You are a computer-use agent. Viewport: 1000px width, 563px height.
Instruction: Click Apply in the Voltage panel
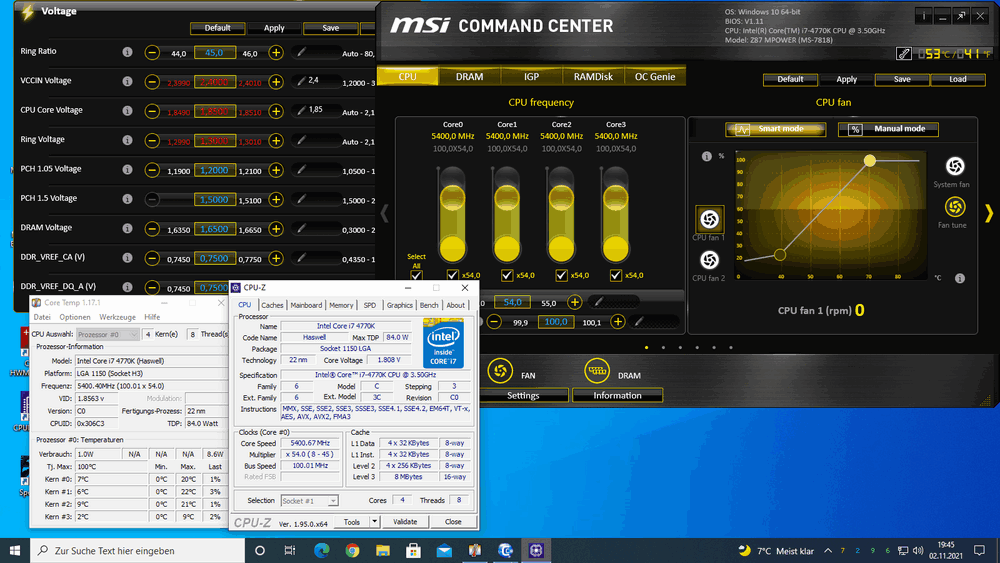(274, 28)
